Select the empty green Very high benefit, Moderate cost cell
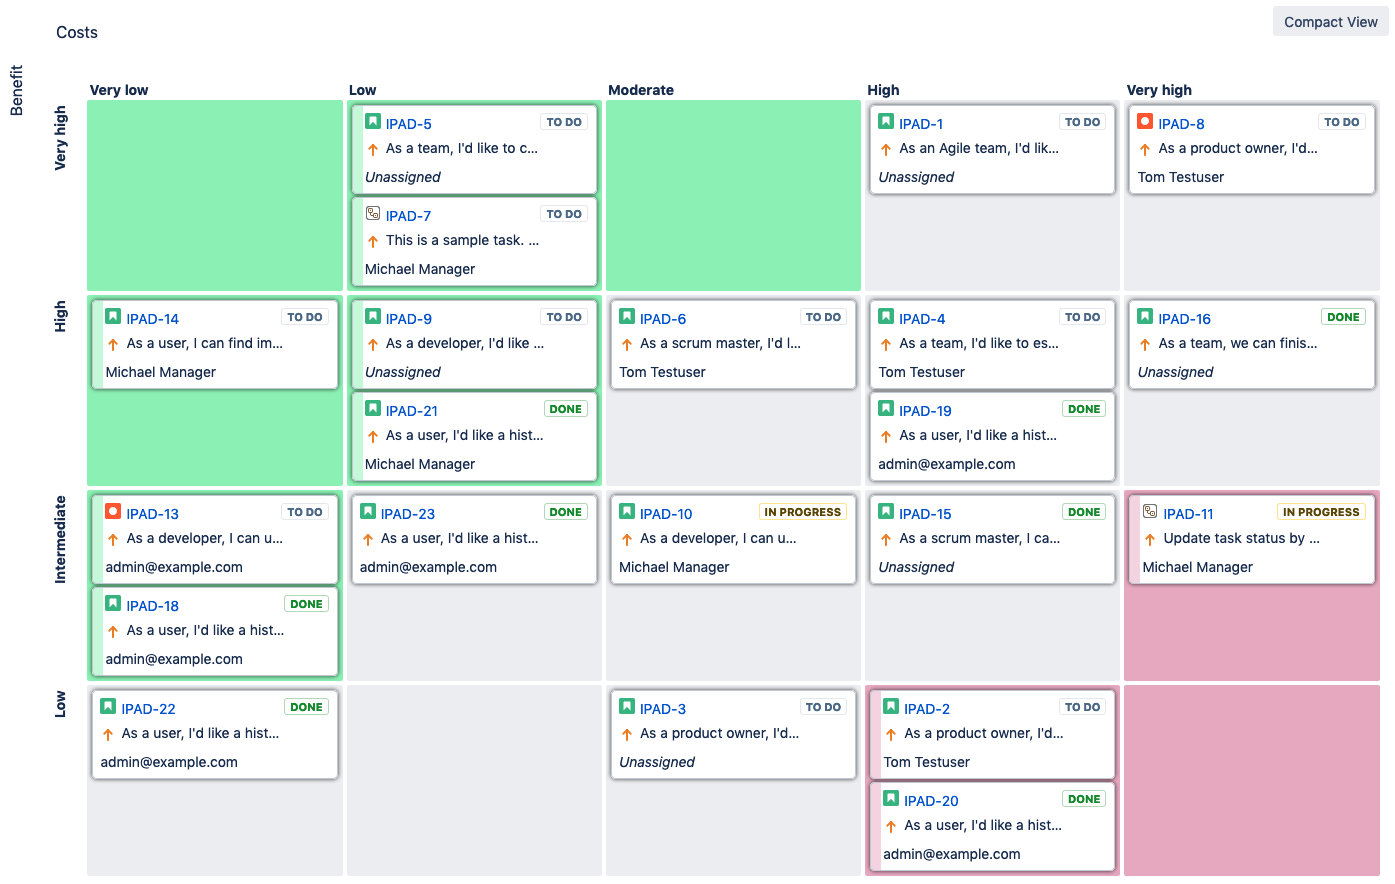This screenshot has width=1395, height=884. (x=733, y=195)
